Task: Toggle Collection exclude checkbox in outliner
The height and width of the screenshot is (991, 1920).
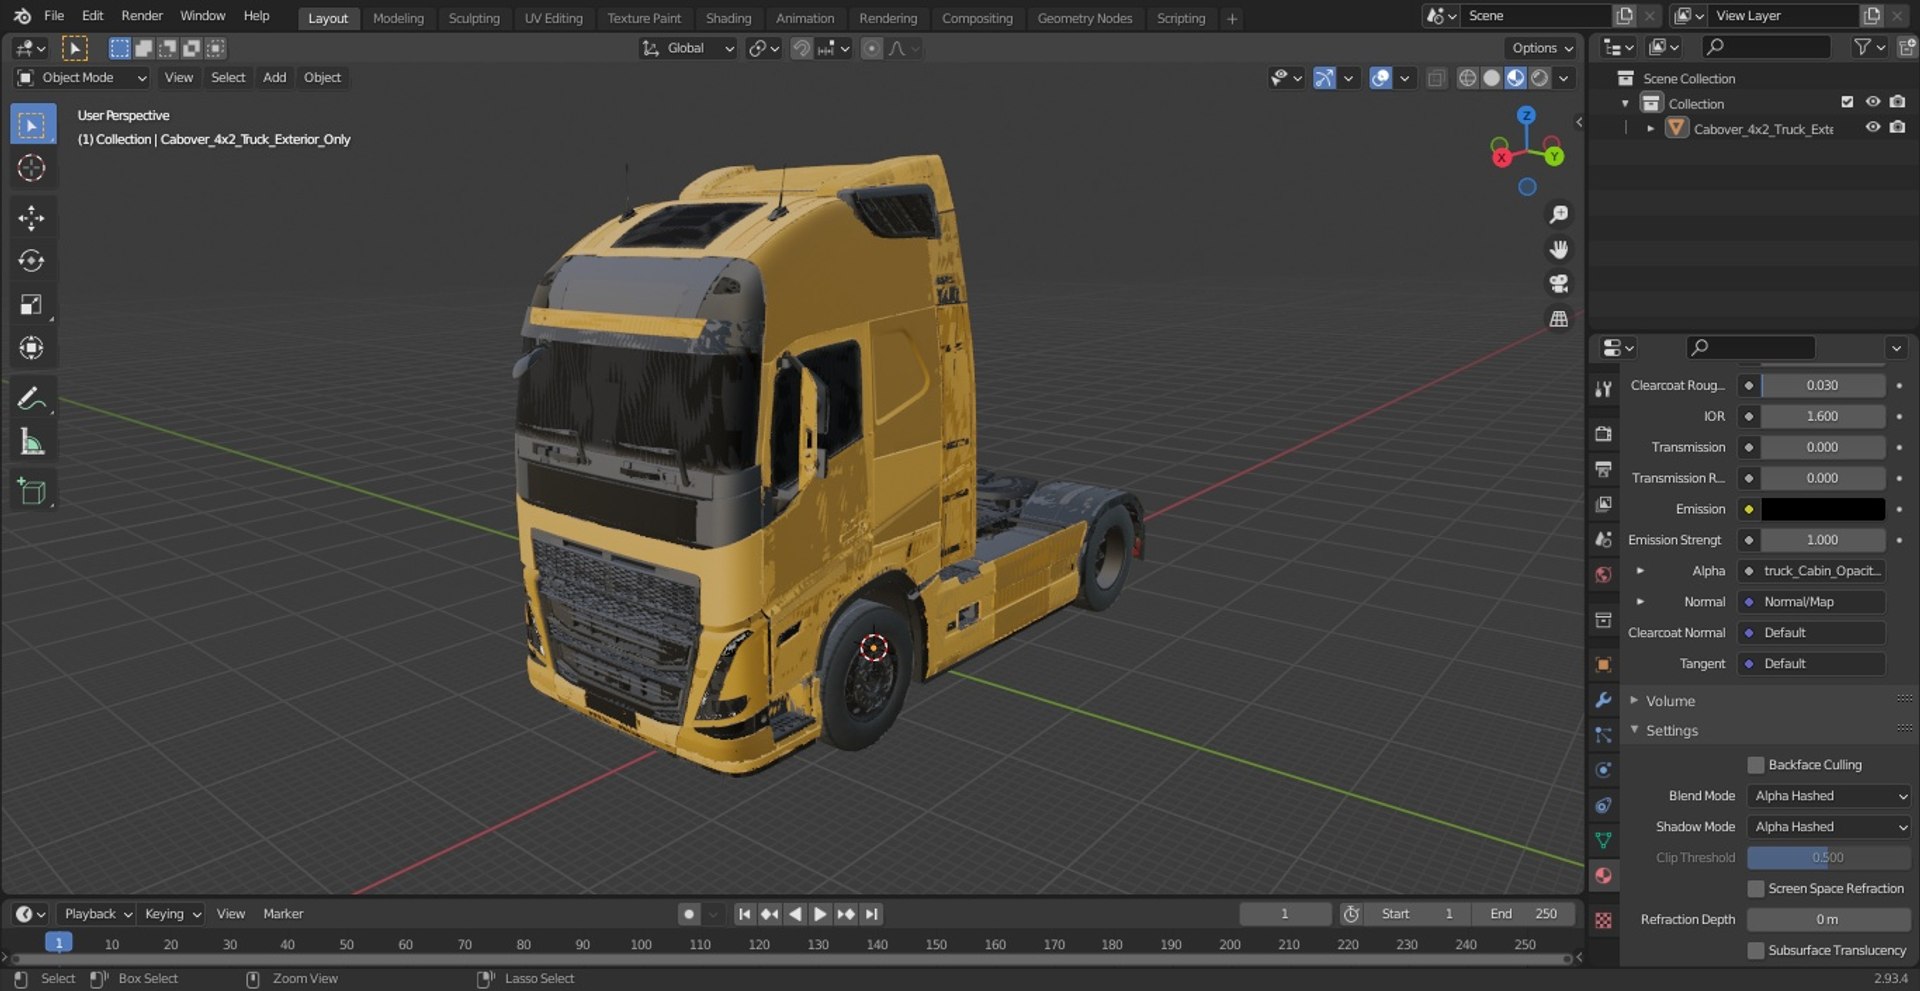Action: click(1847, 102)
